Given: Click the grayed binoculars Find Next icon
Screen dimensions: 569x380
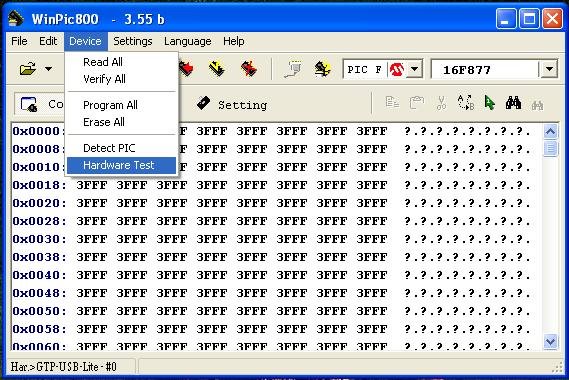Looking at the screenshot, I should (x=537, y=105).
